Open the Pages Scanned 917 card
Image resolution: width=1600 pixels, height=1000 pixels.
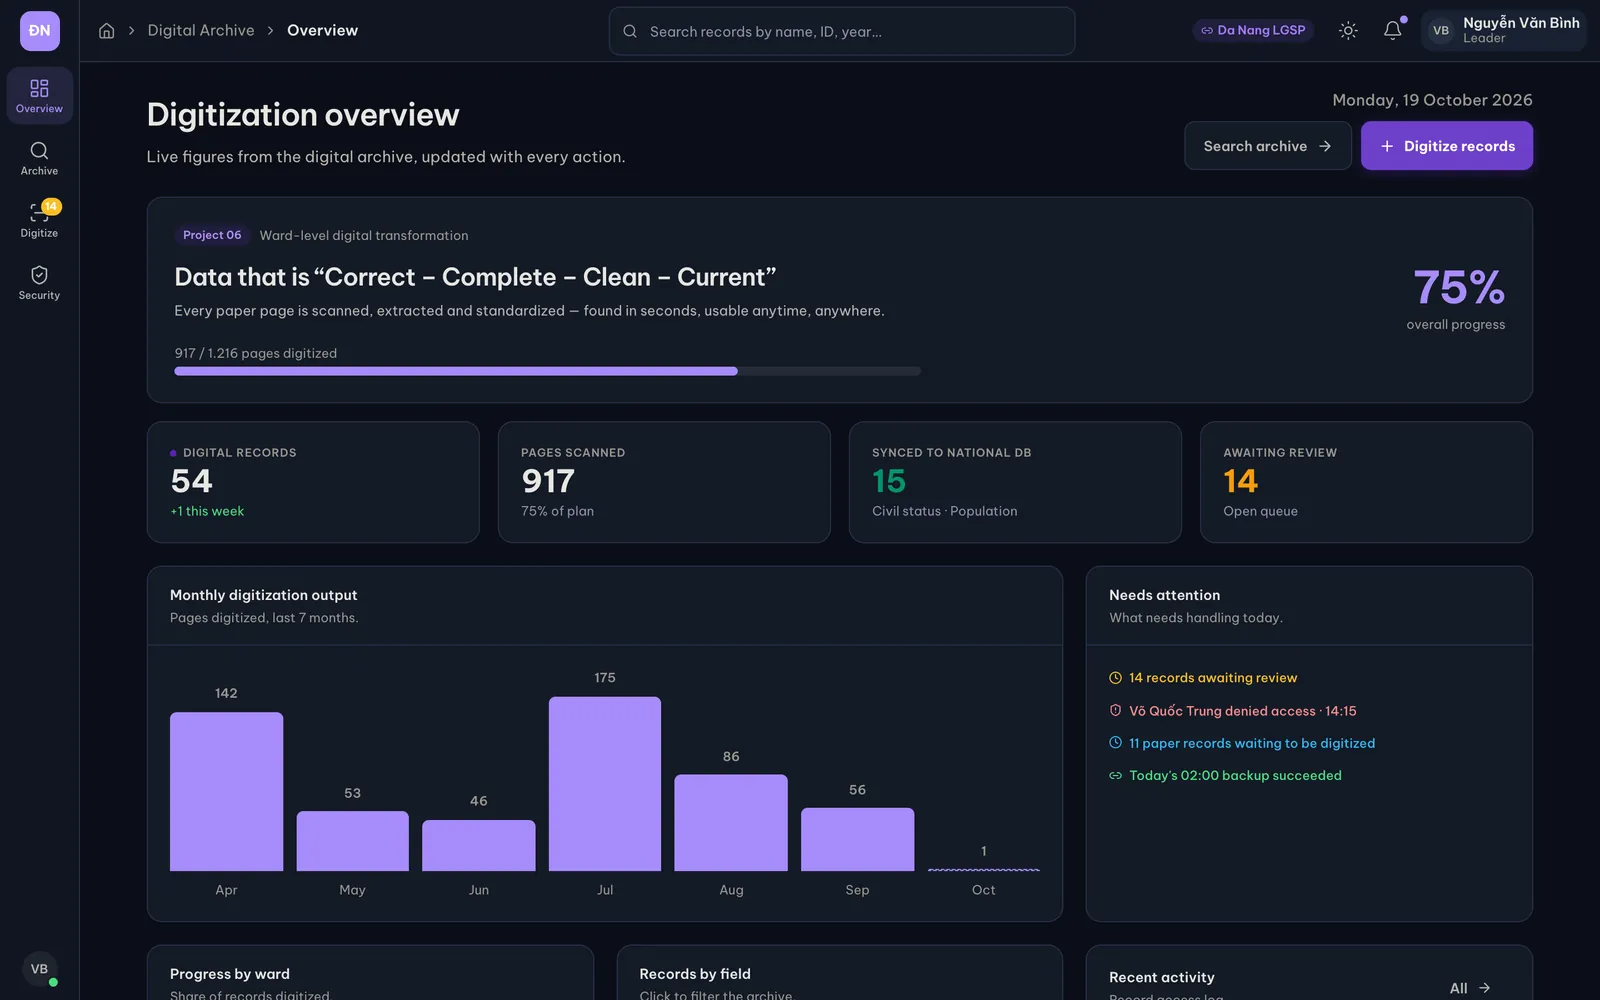(664, 482)
